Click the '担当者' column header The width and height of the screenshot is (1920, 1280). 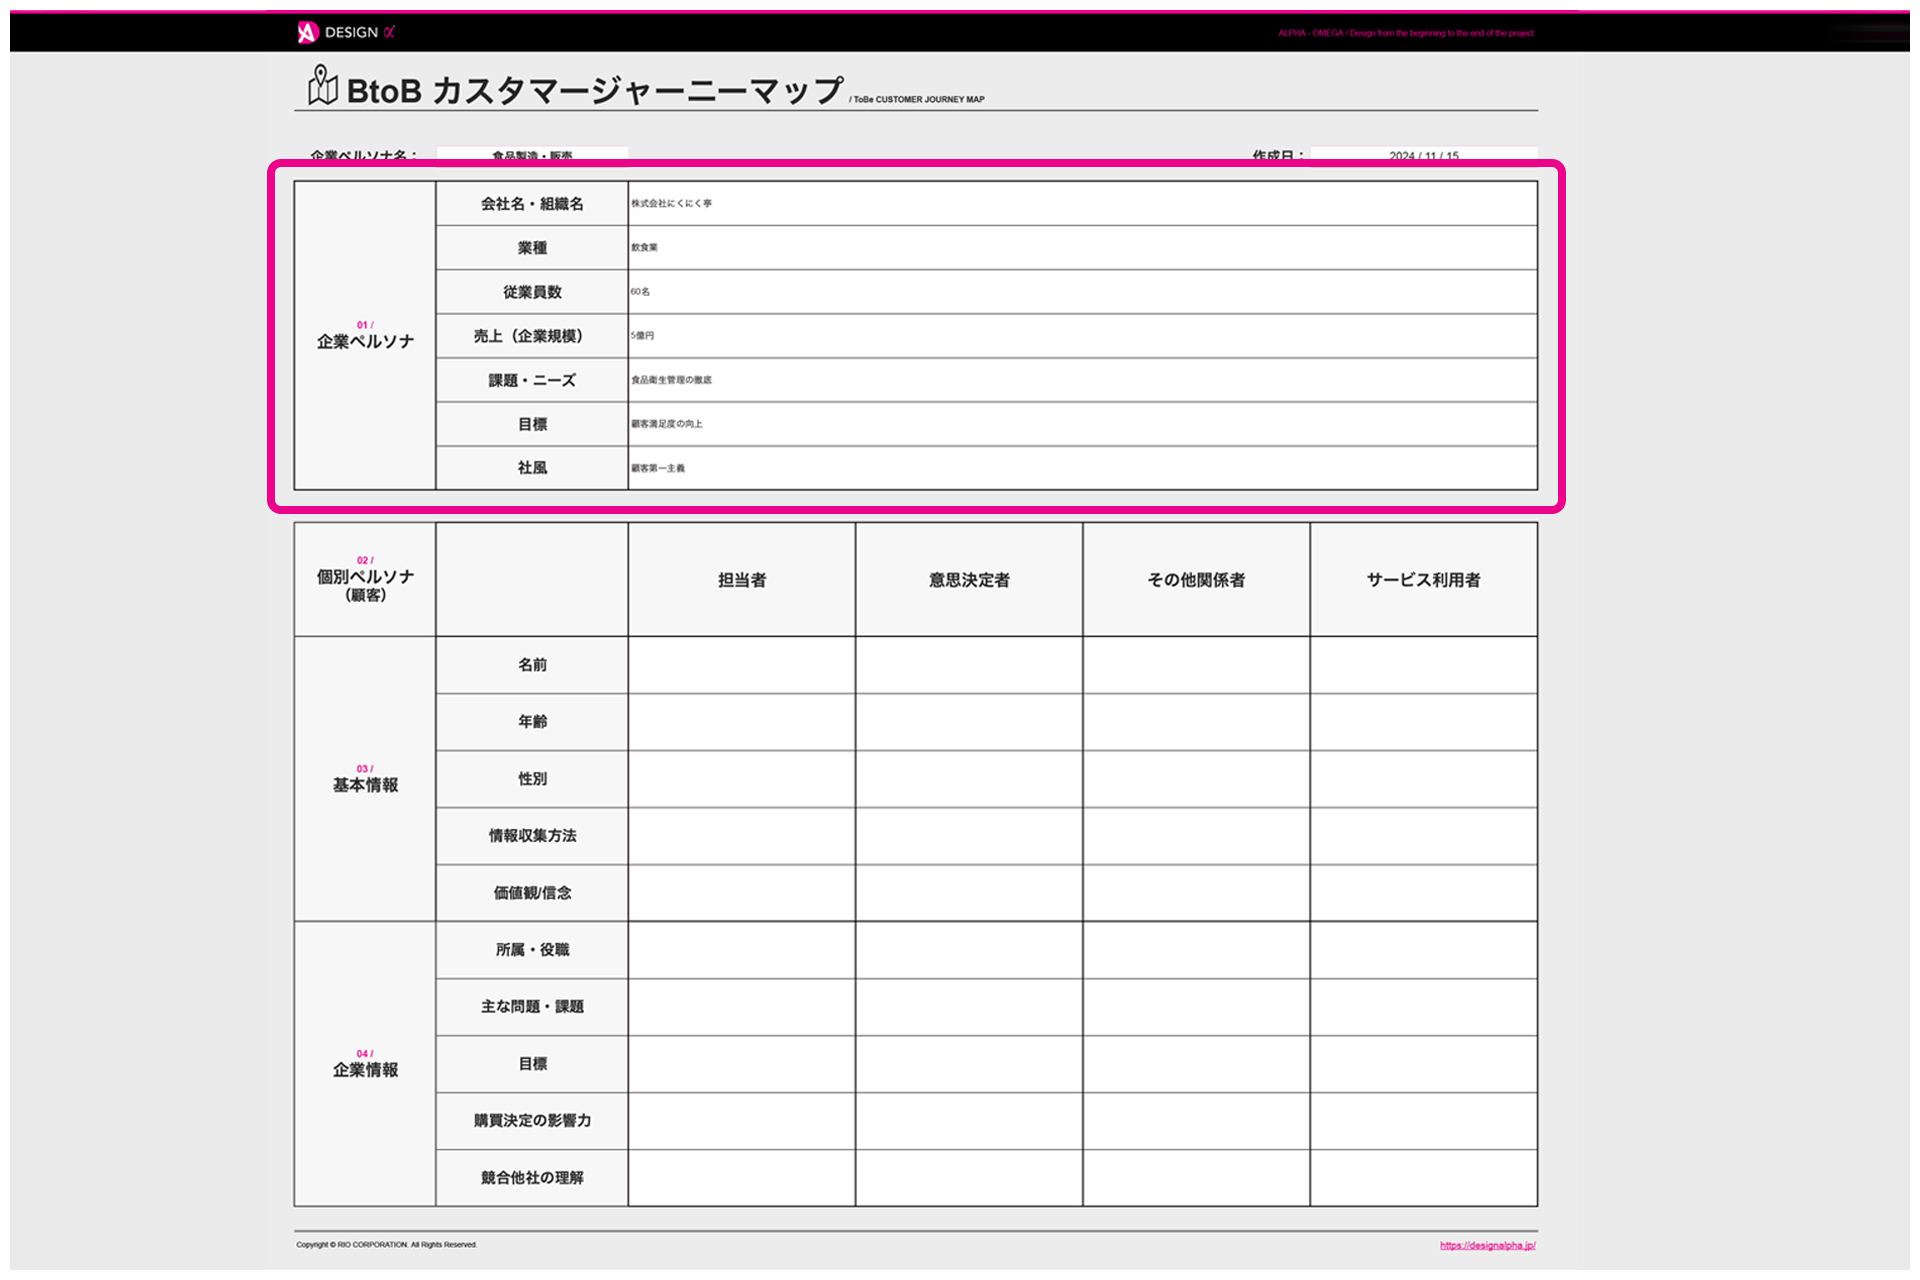pos(742,579)
